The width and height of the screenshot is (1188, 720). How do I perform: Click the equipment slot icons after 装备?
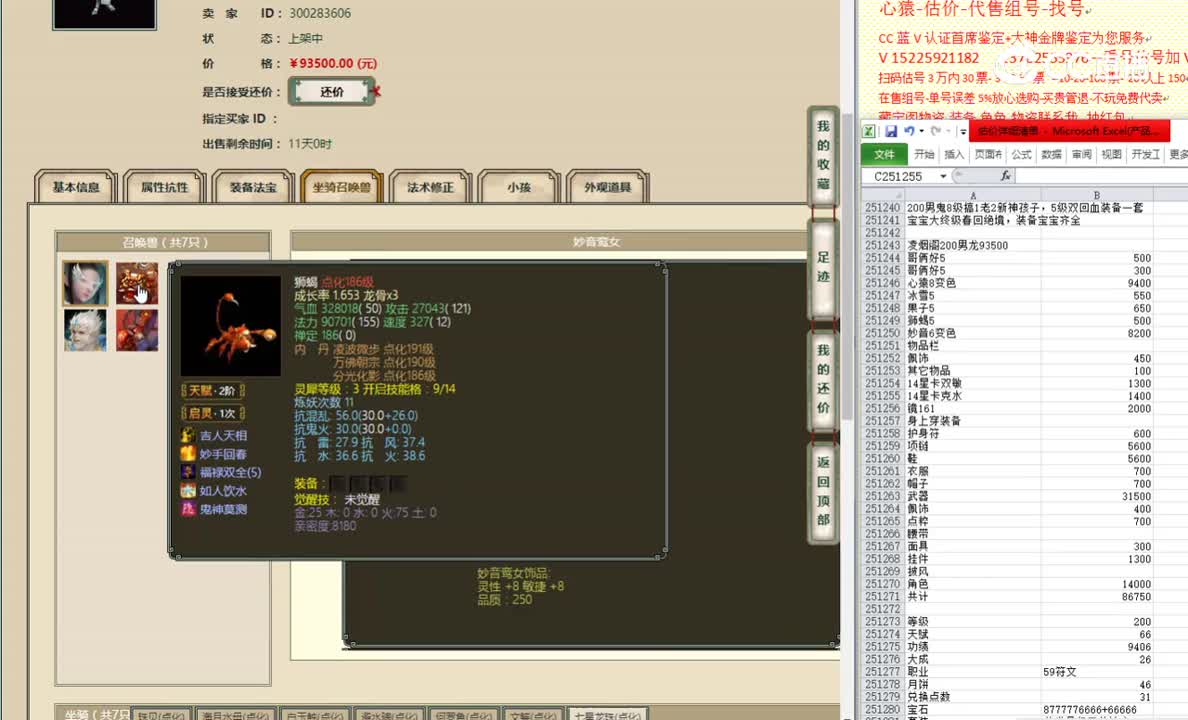pyautogui.click(x=367, y=484)
